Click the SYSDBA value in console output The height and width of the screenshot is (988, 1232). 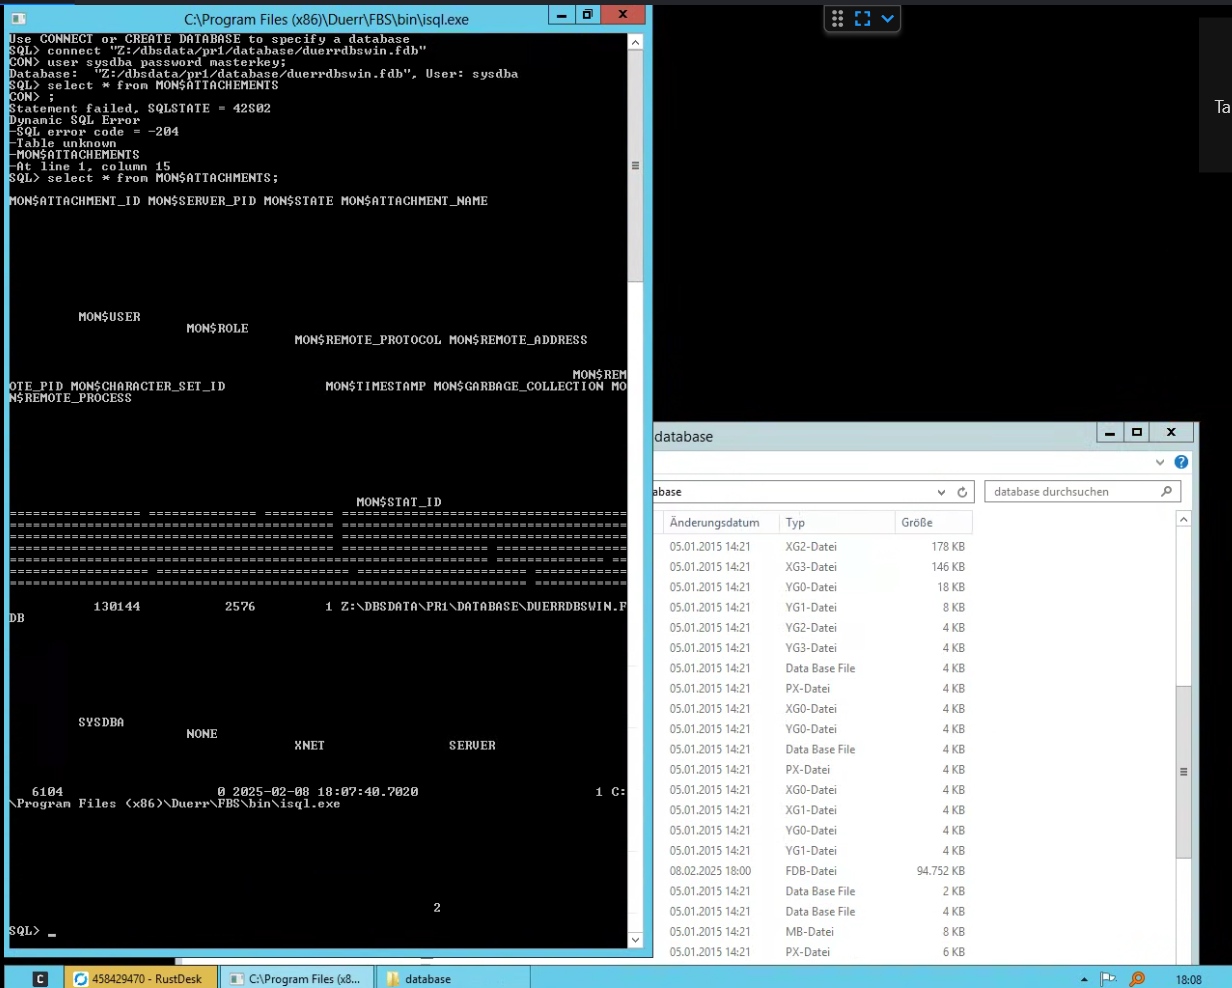(101, 722)
